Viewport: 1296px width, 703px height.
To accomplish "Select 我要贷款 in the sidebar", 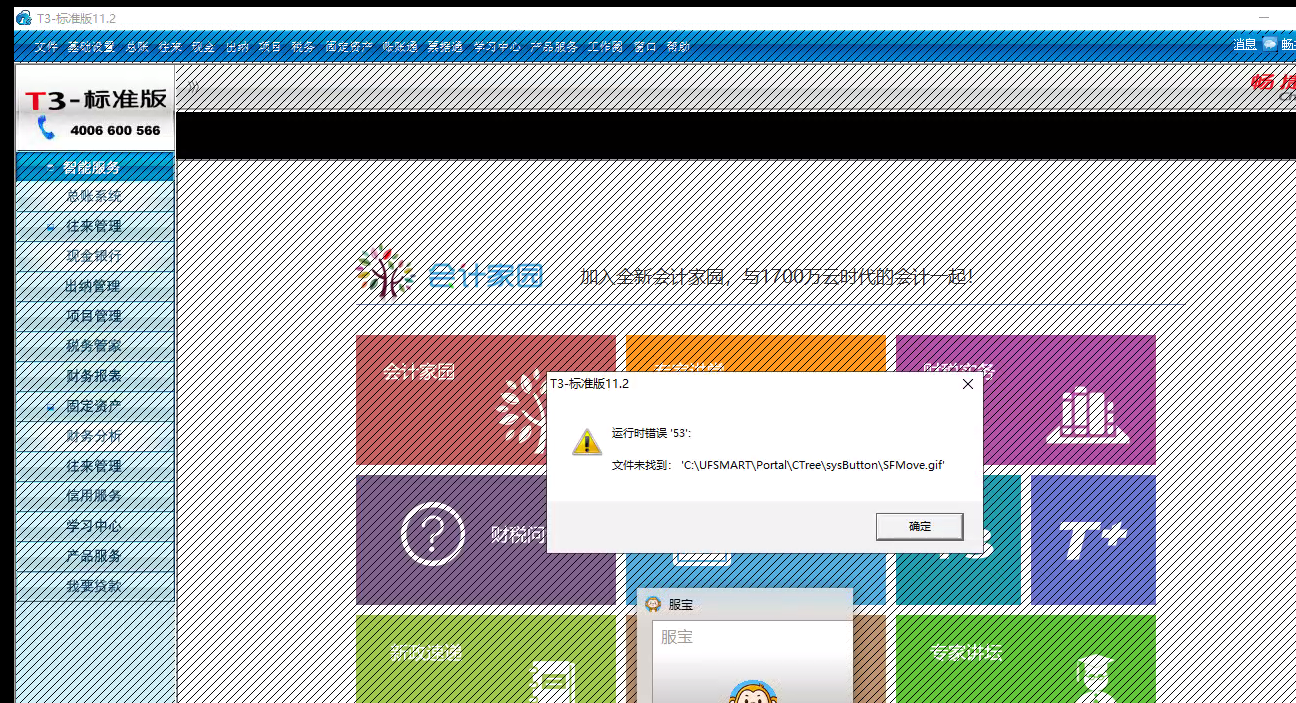I will [x=94, y=586].
